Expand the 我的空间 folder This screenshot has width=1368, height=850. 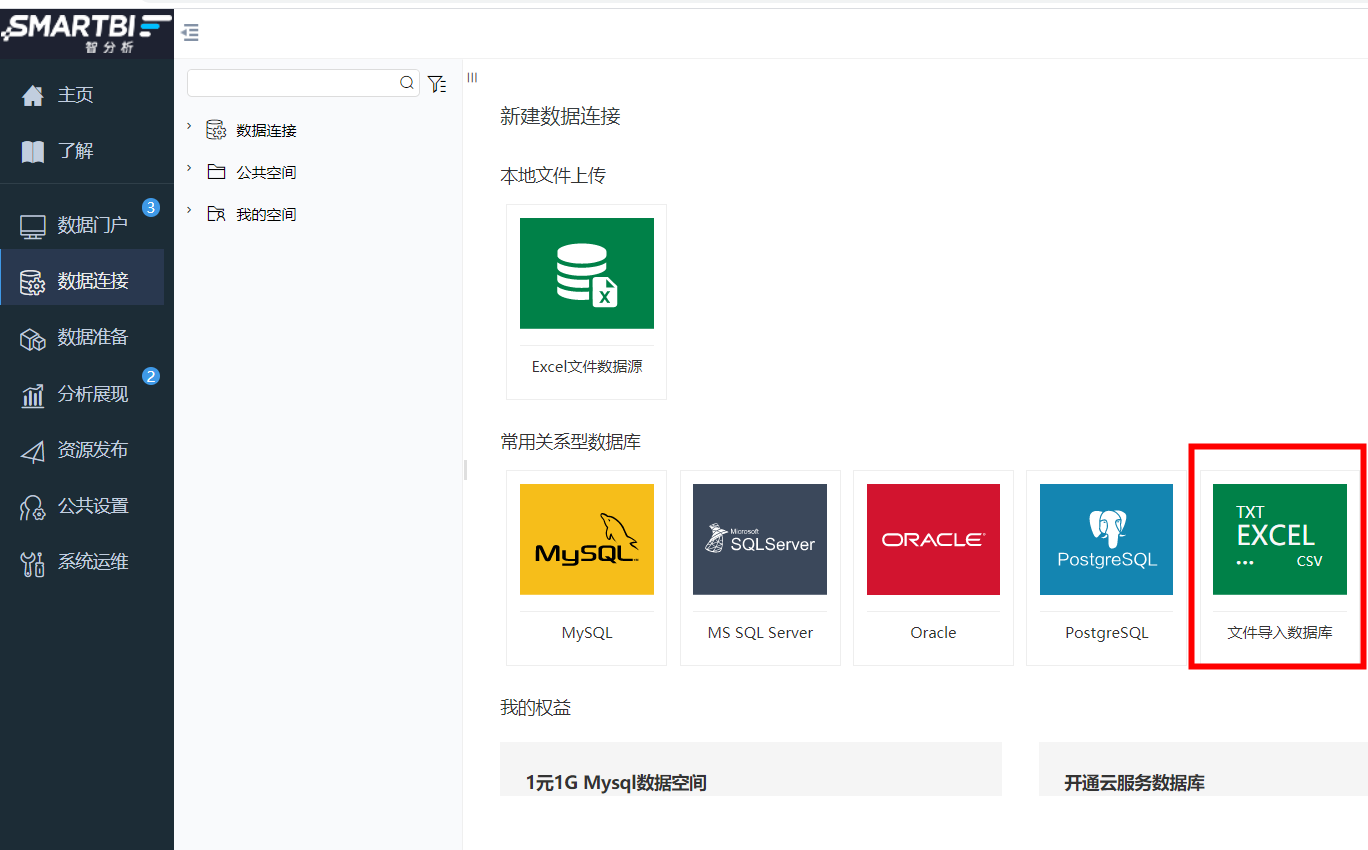pyautogui.click(x=189, y=210)
